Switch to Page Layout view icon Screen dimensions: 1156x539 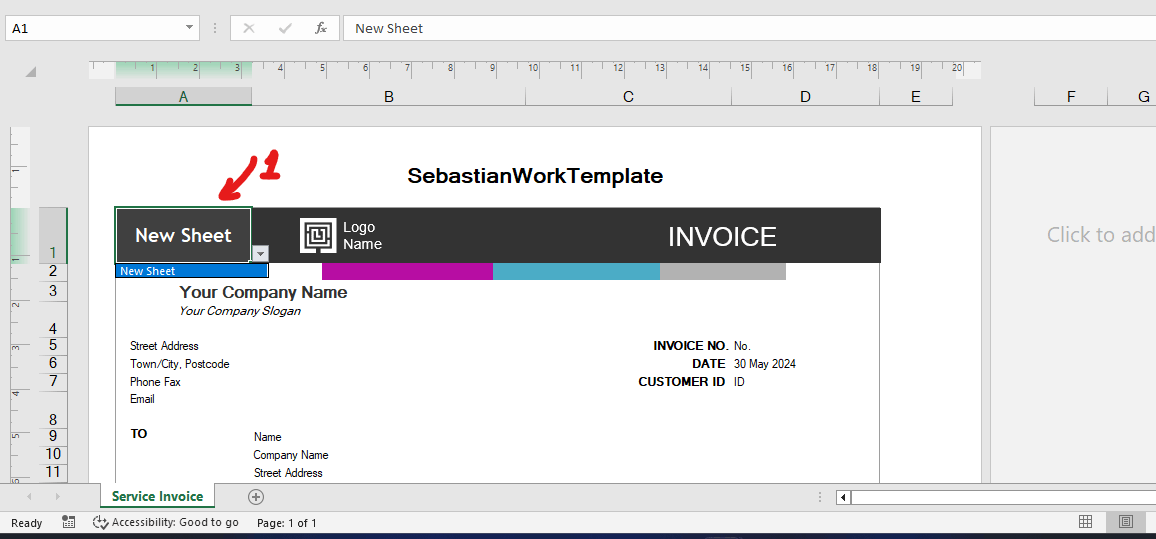pos(1126,522)
